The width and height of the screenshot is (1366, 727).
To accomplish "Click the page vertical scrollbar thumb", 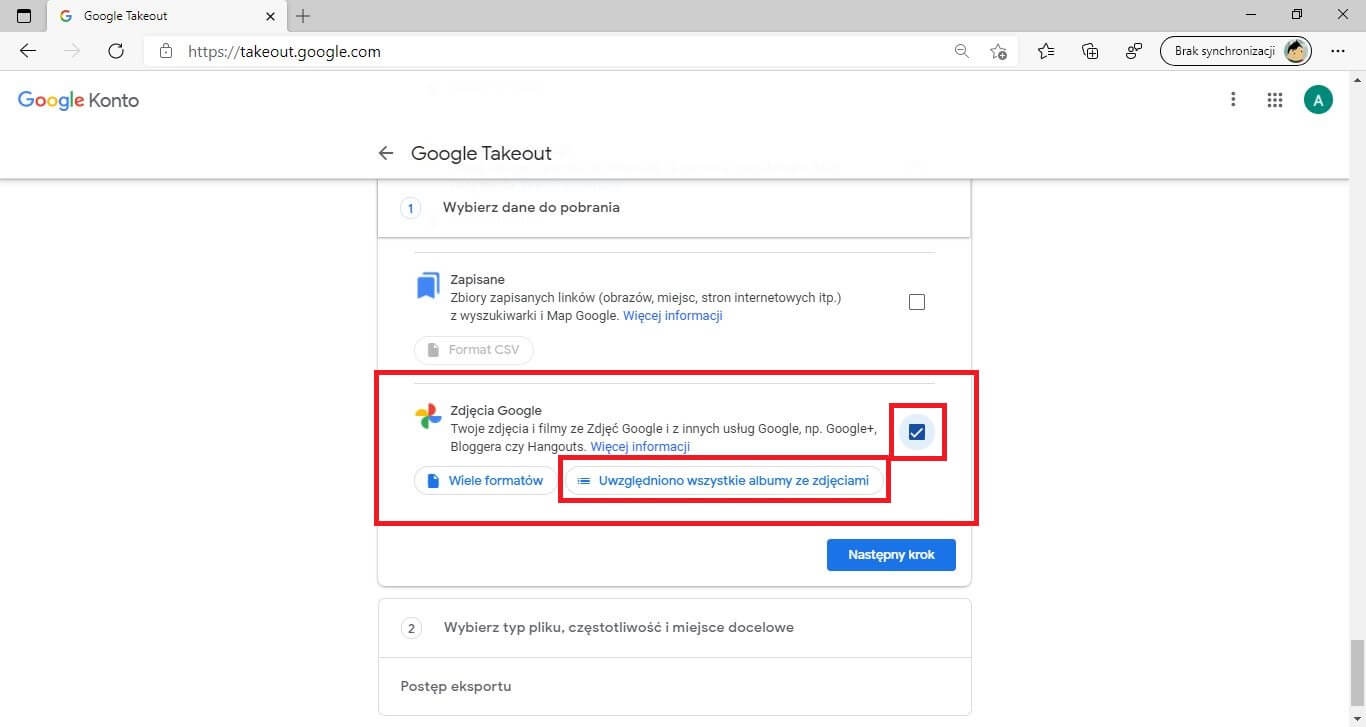I will pos(1357,672).
